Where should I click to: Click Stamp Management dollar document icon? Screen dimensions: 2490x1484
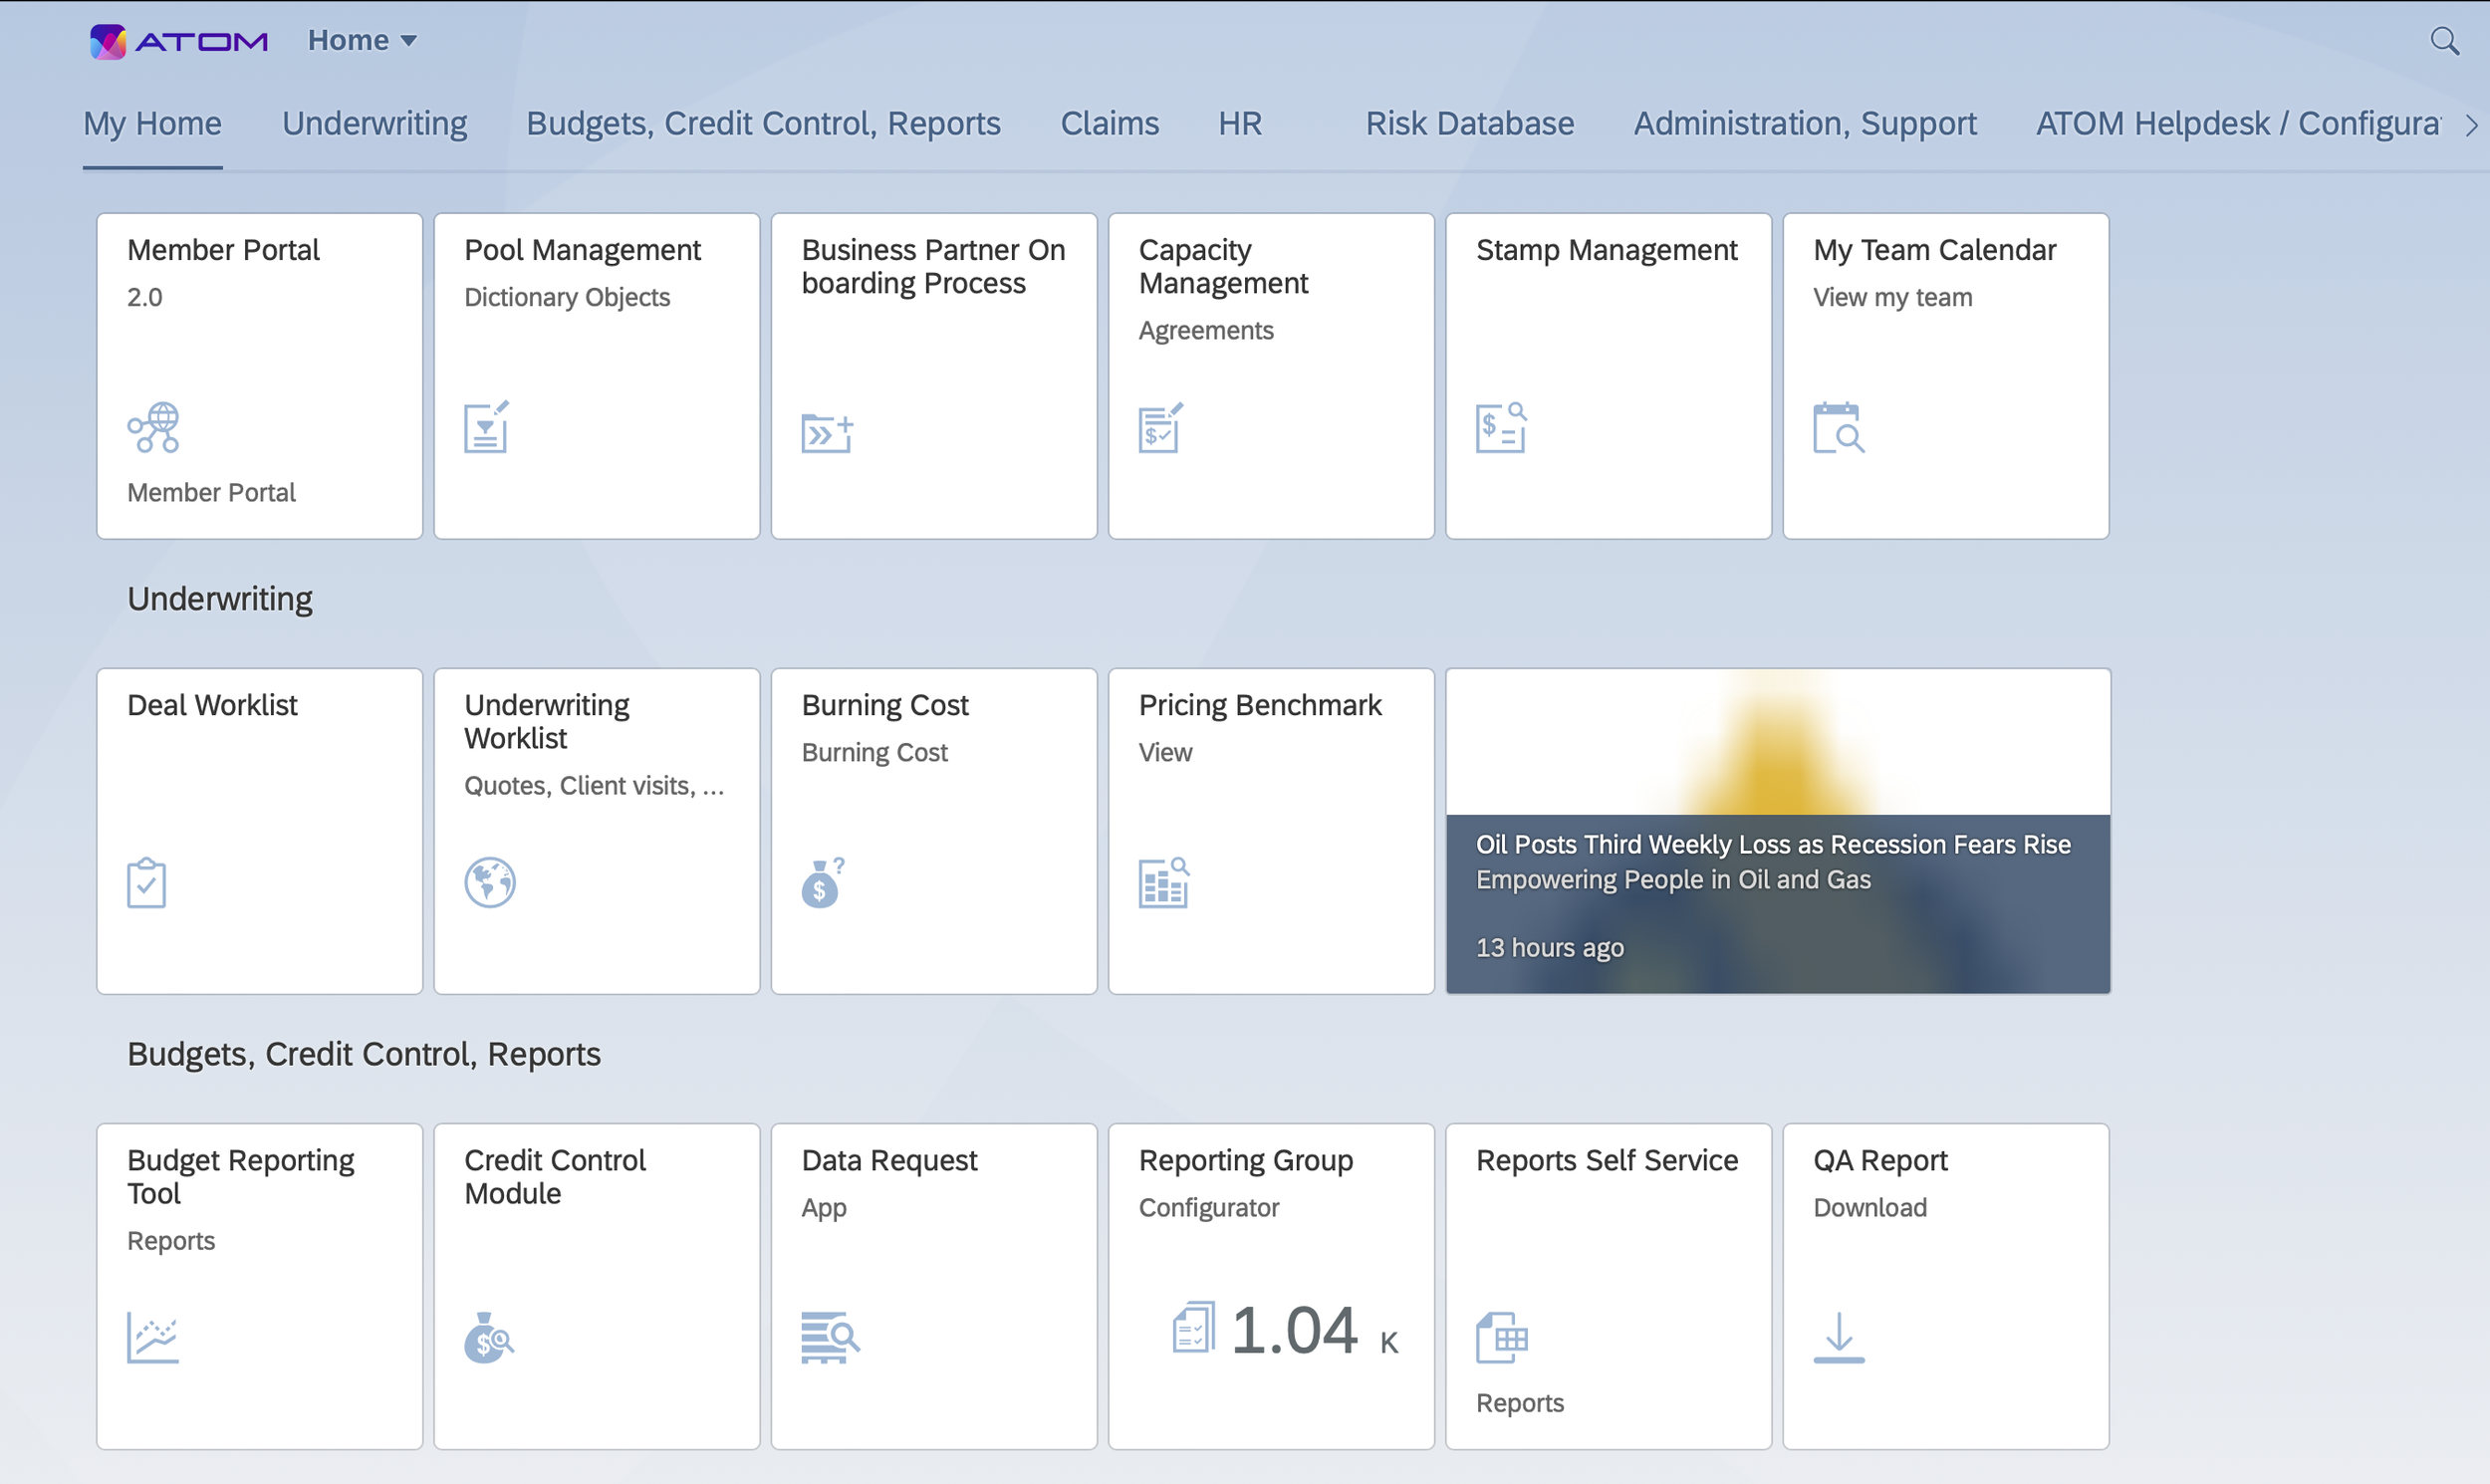[x=1501, y=428]
